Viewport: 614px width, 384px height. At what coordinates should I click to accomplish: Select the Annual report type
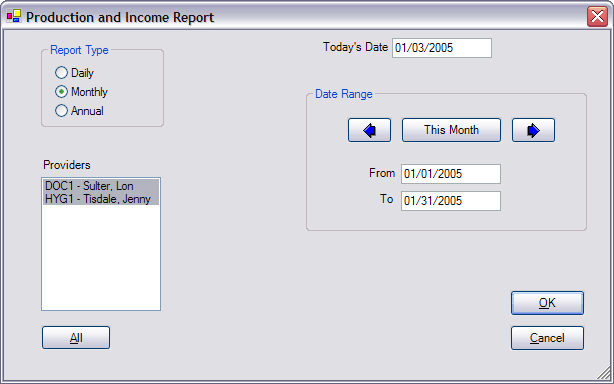(61, 111)
